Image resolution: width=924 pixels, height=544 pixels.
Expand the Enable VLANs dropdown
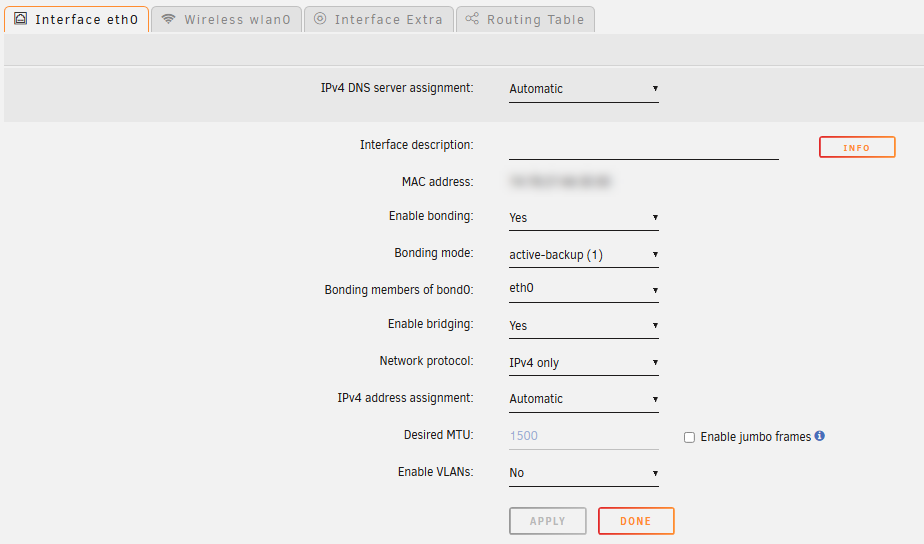tap(583, 473)
